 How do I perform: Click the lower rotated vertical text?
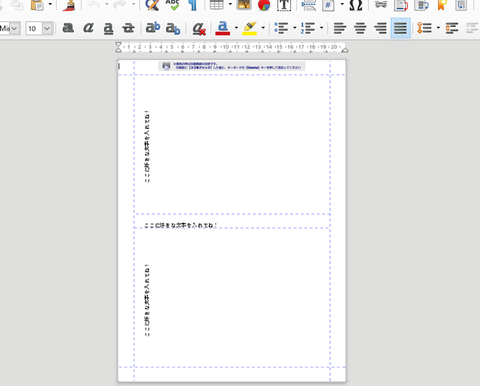(x=147, y=300)
